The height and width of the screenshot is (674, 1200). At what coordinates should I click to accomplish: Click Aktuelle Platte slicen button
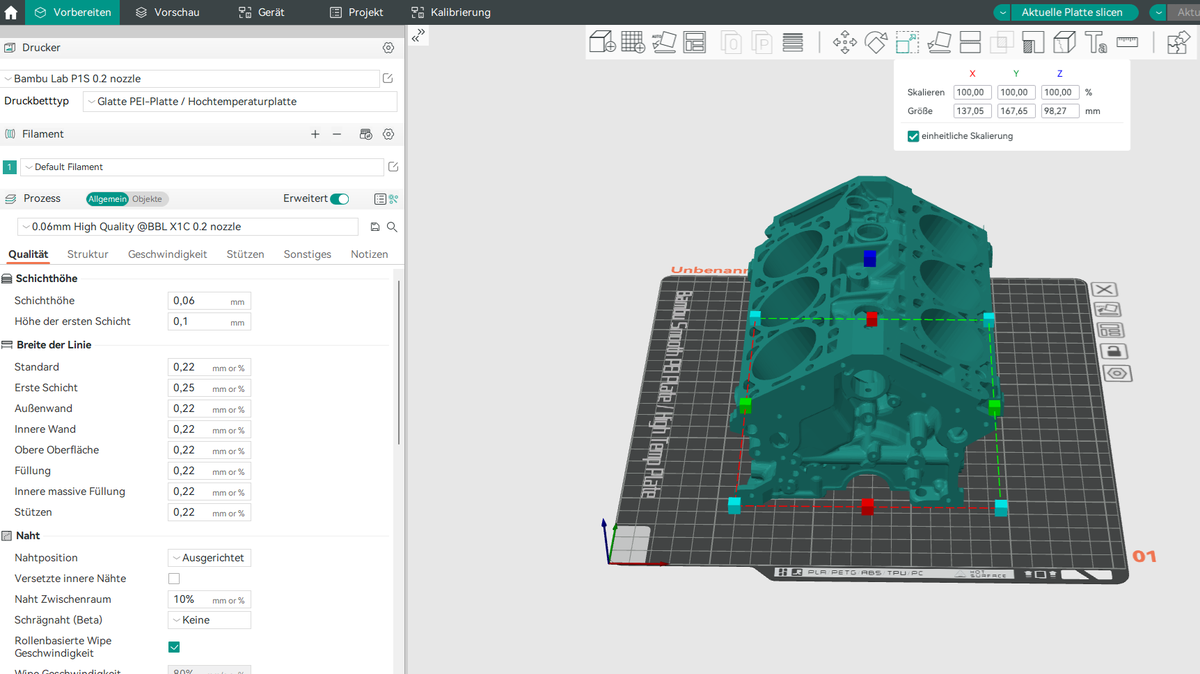click(x=1070, y=12)
